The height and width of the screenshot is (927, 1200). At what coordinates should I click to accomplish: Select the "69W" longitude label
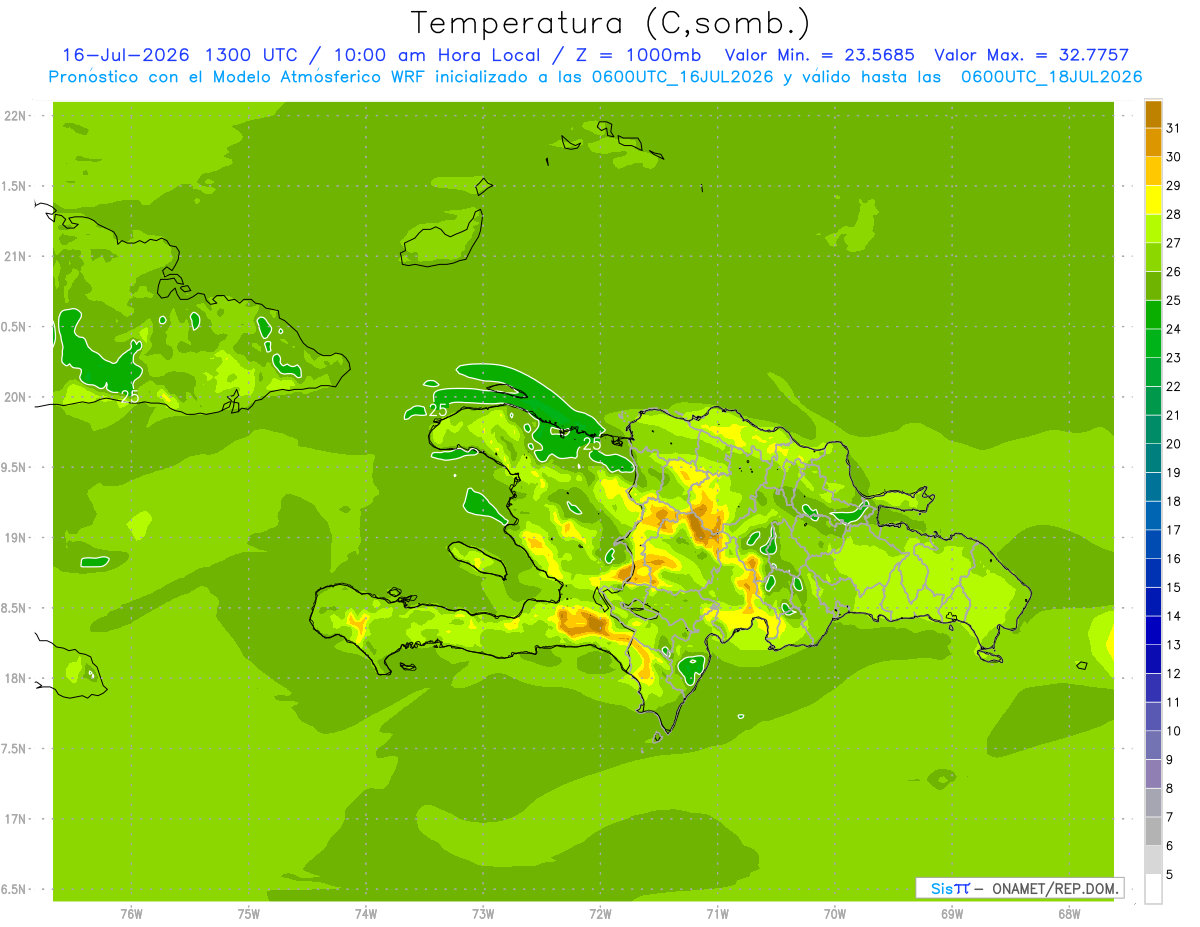pos(952,915)
